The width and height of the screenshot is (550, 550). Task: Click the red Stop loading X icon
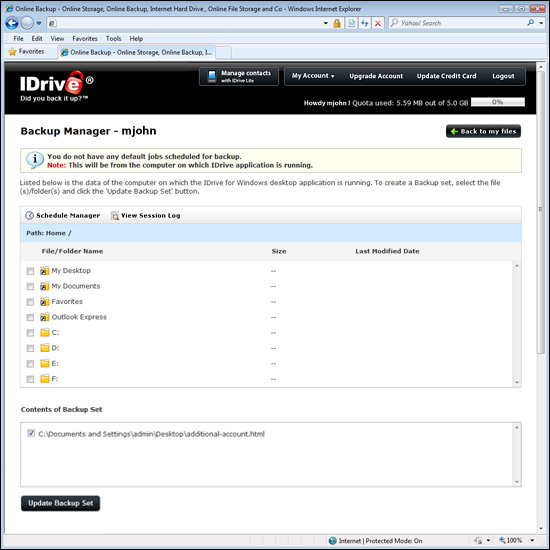(x=378, y=24)
